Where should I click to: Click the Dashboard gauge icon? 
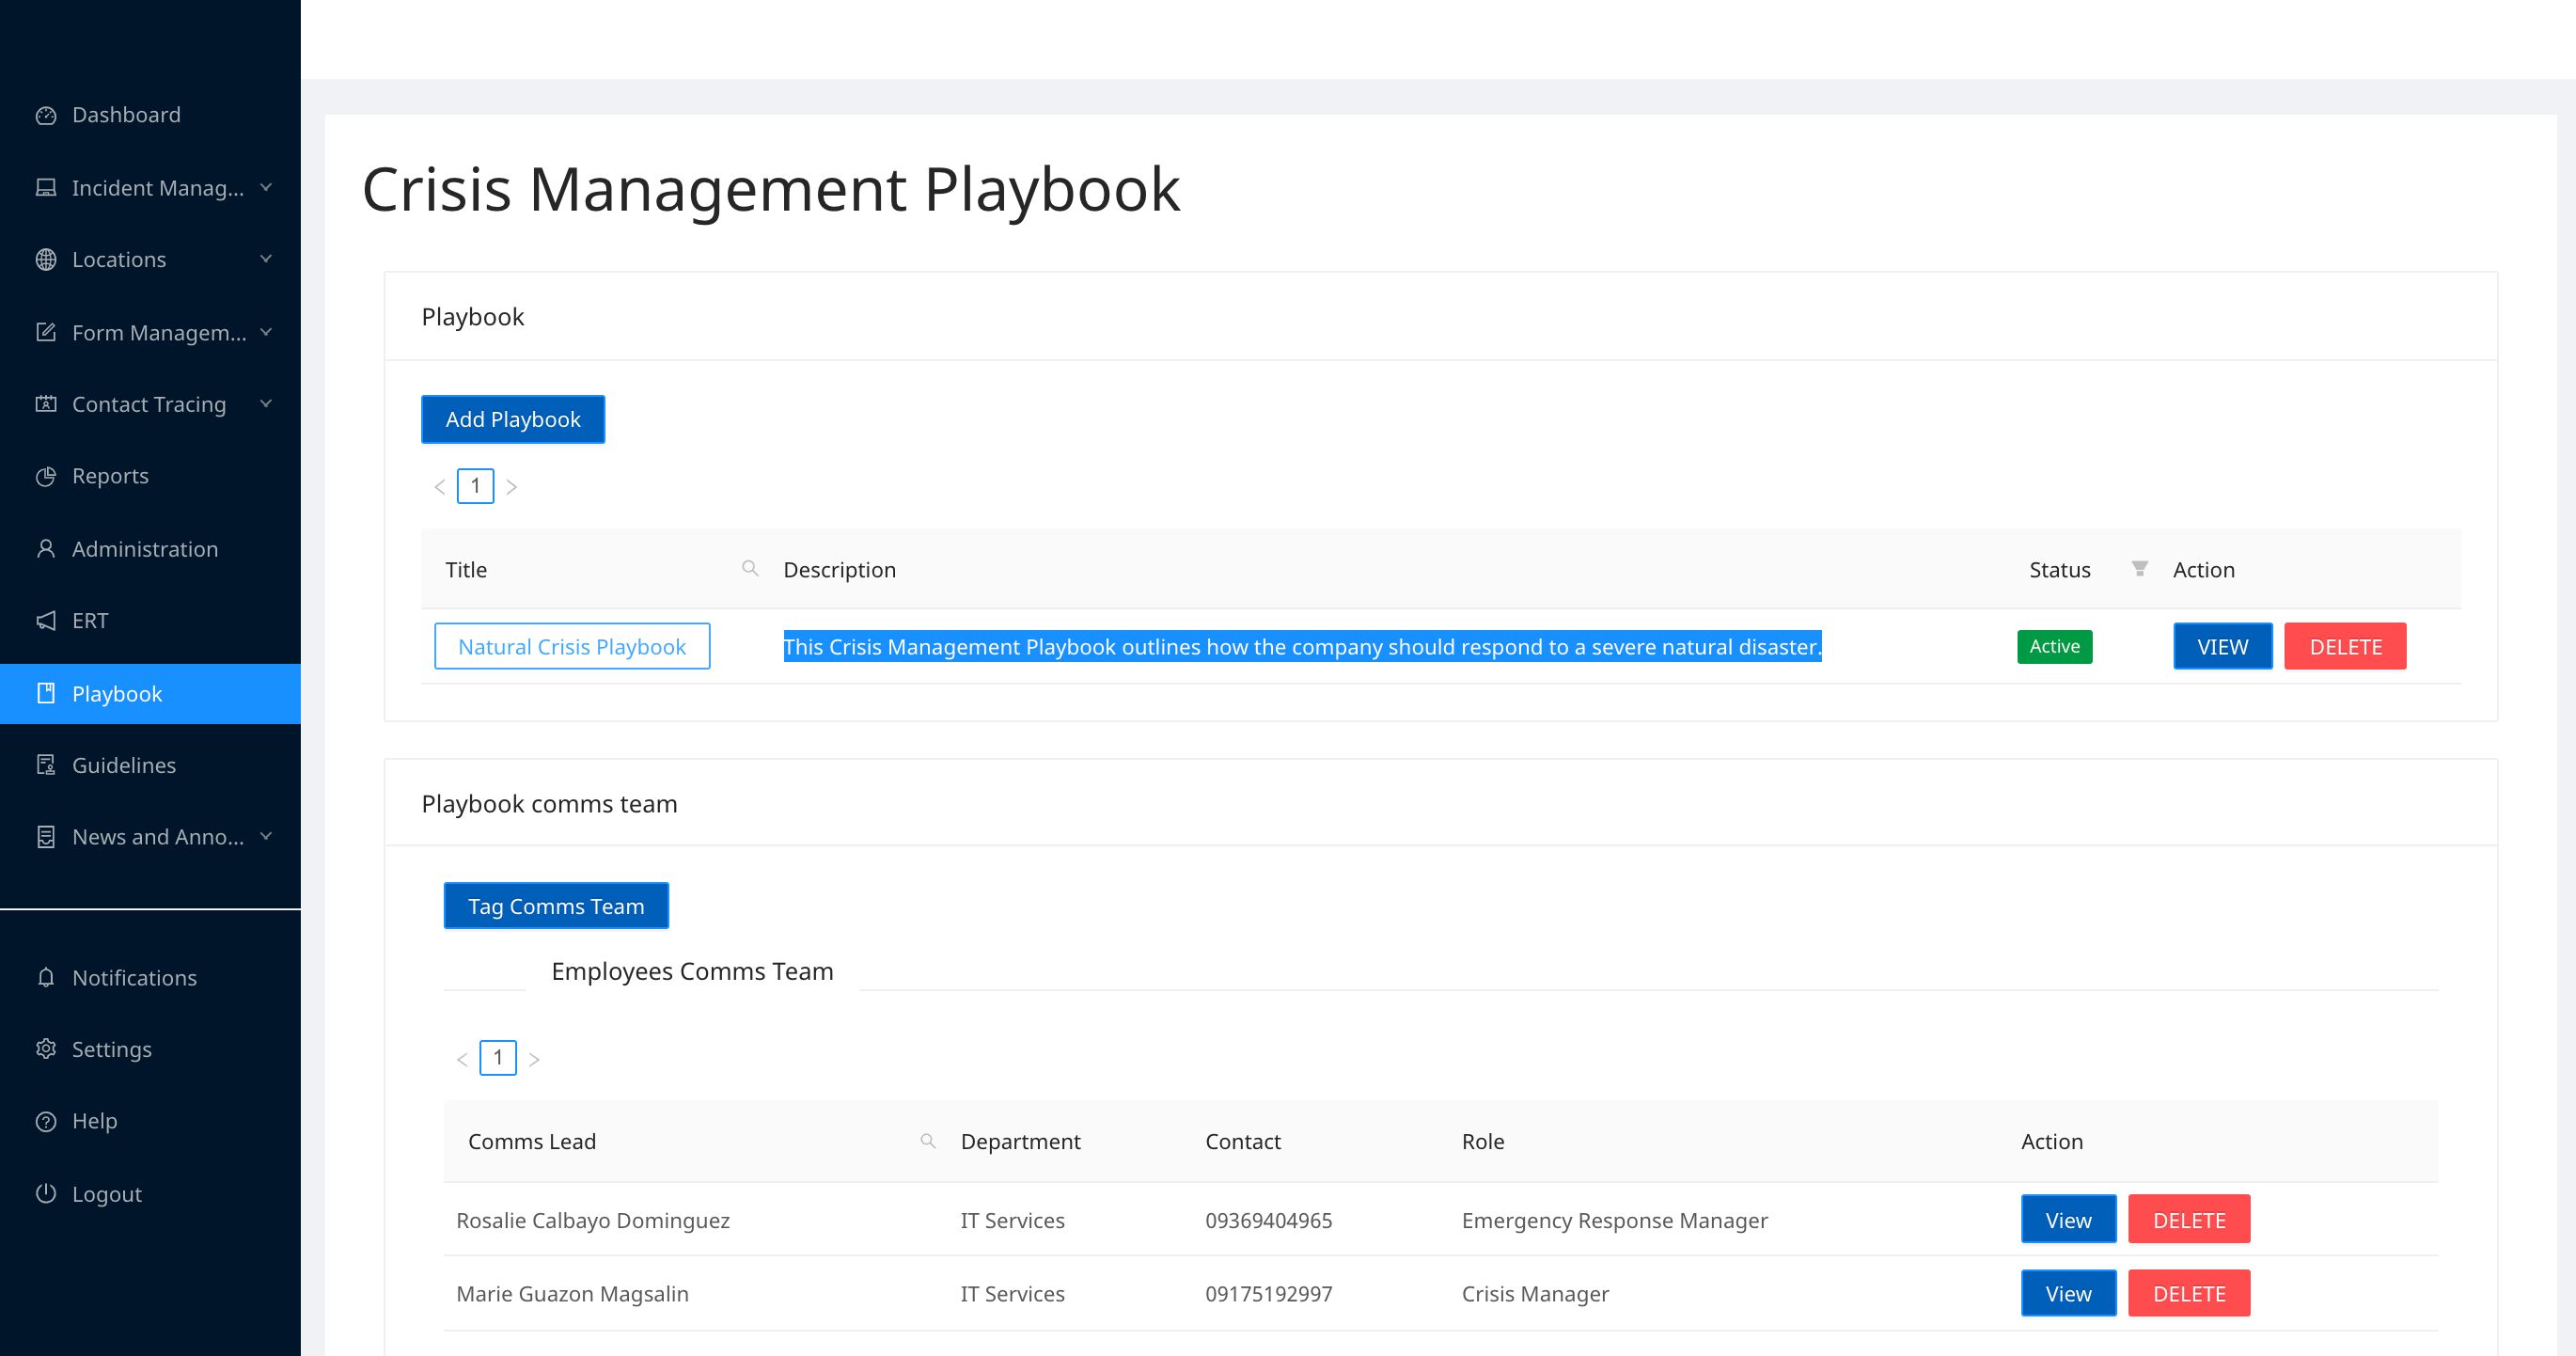pos(46,116)
